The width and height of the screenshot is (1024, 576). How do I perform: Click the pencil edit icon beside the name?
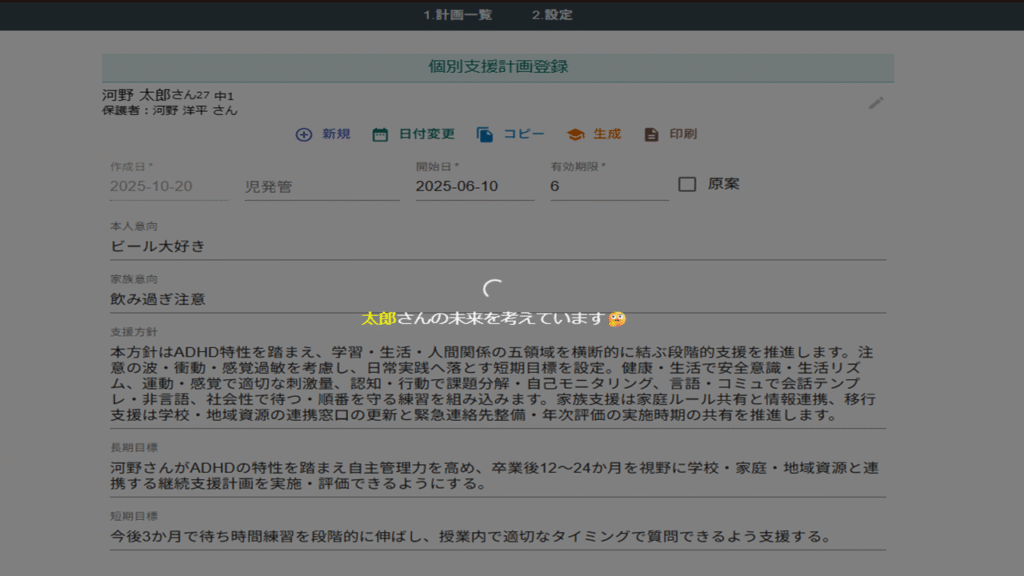[876, 103]
